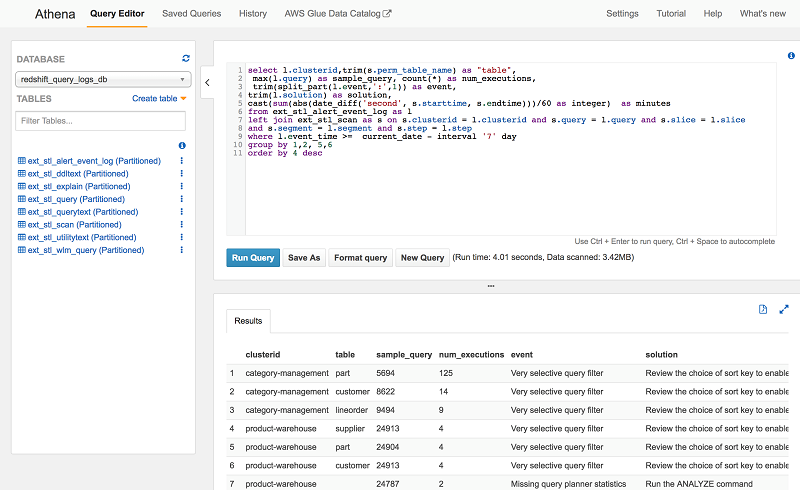Expand results panel to full screen

tap(784, 310)
